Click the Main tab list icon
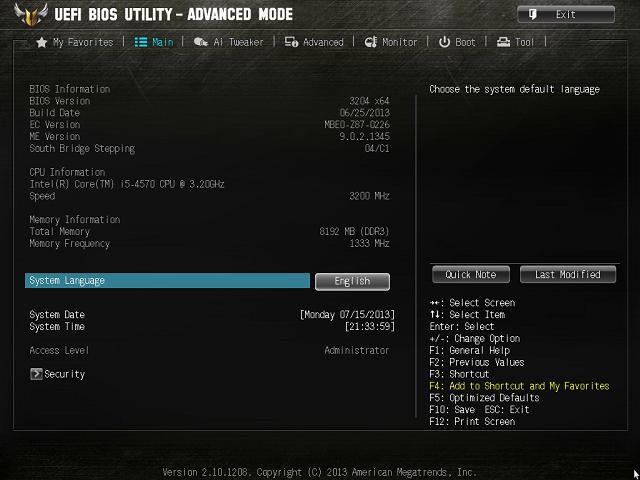Screen dimensions: 640x480 (x=141, y=42)
